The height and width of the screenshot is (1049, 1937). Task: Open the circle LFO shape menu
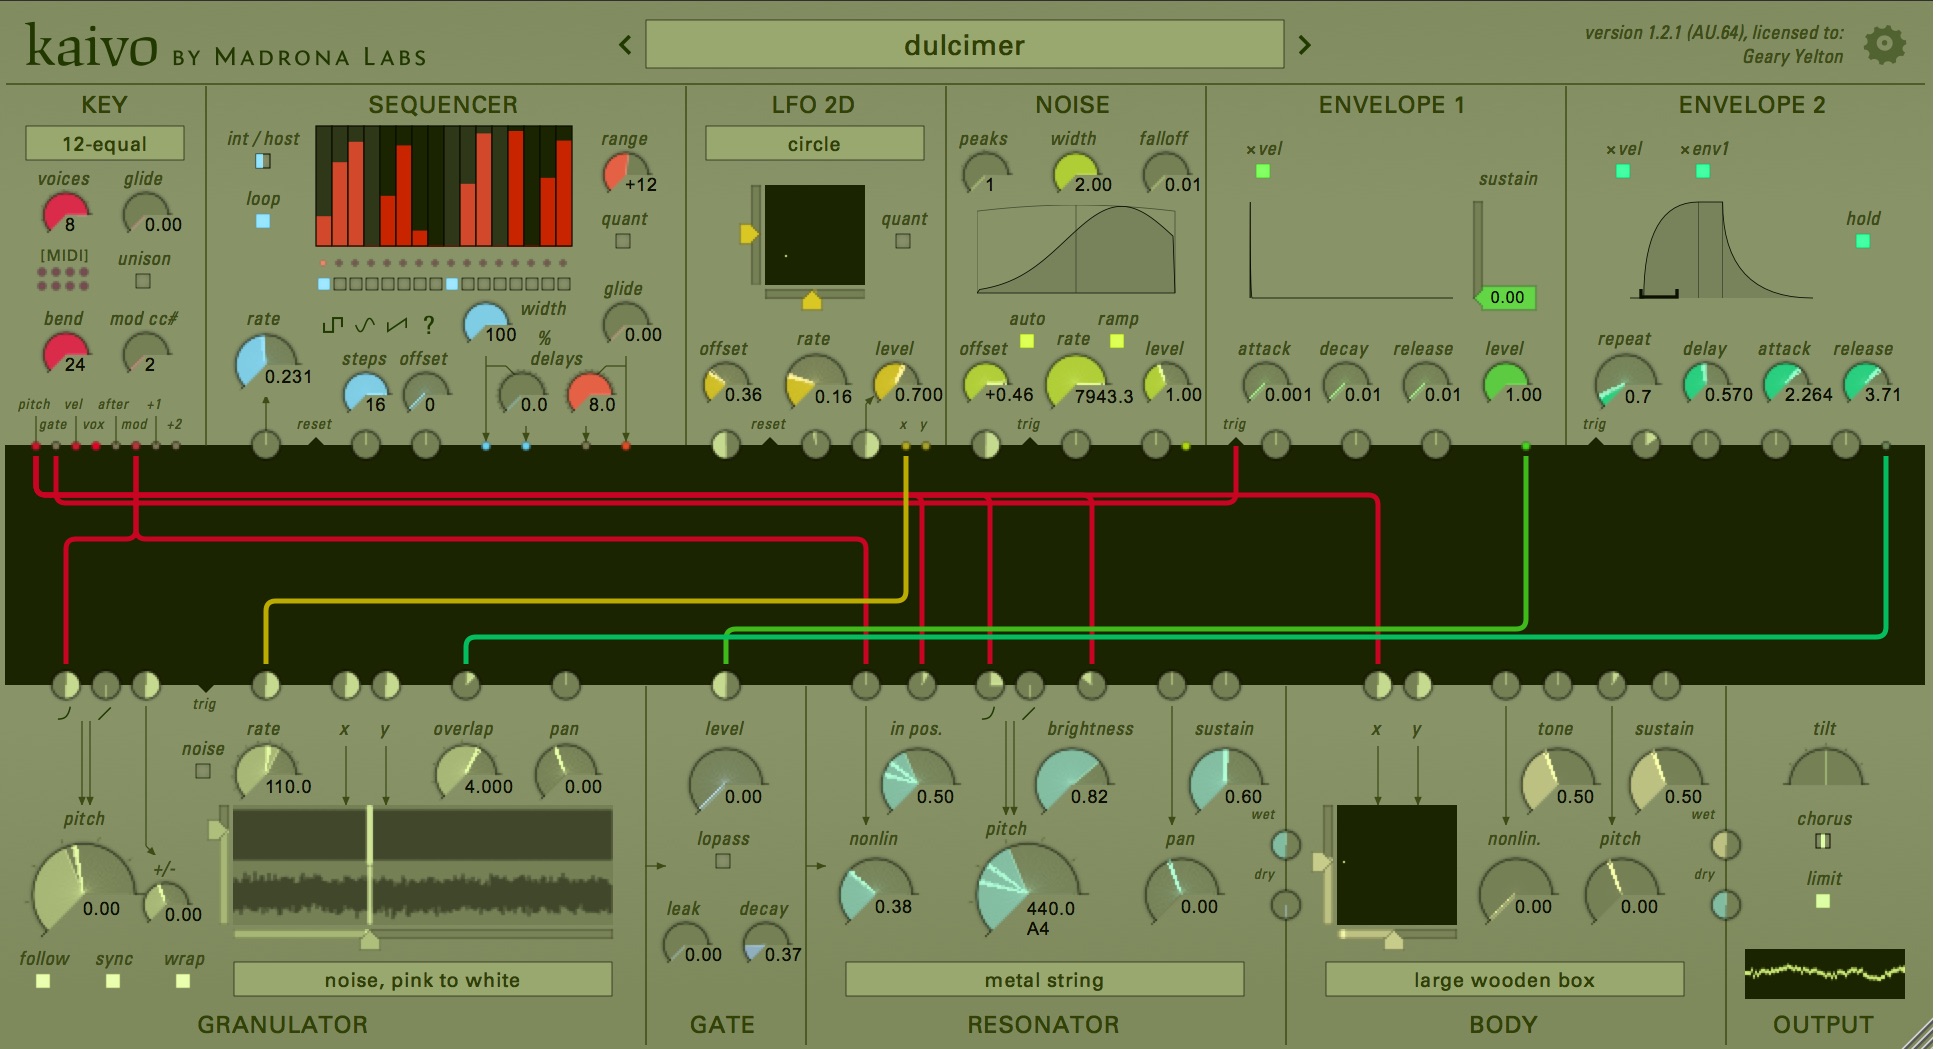click(x=814, y=143)
